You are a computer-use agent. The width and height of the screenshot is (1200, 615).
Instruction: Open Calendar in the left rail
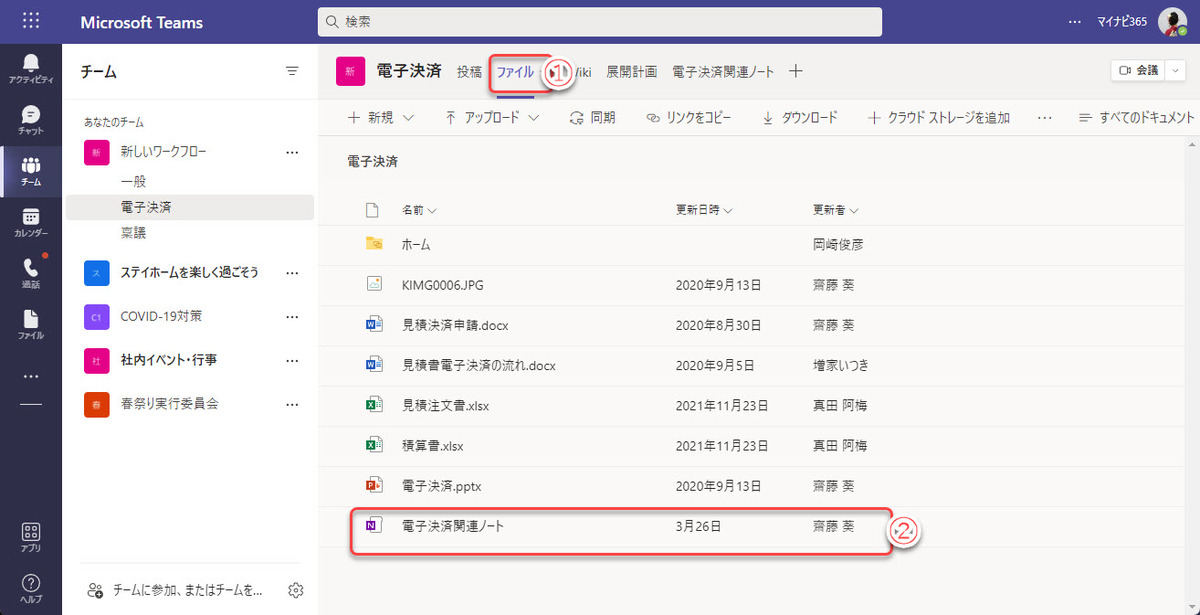pyautogui.click(x=31, y=223)
